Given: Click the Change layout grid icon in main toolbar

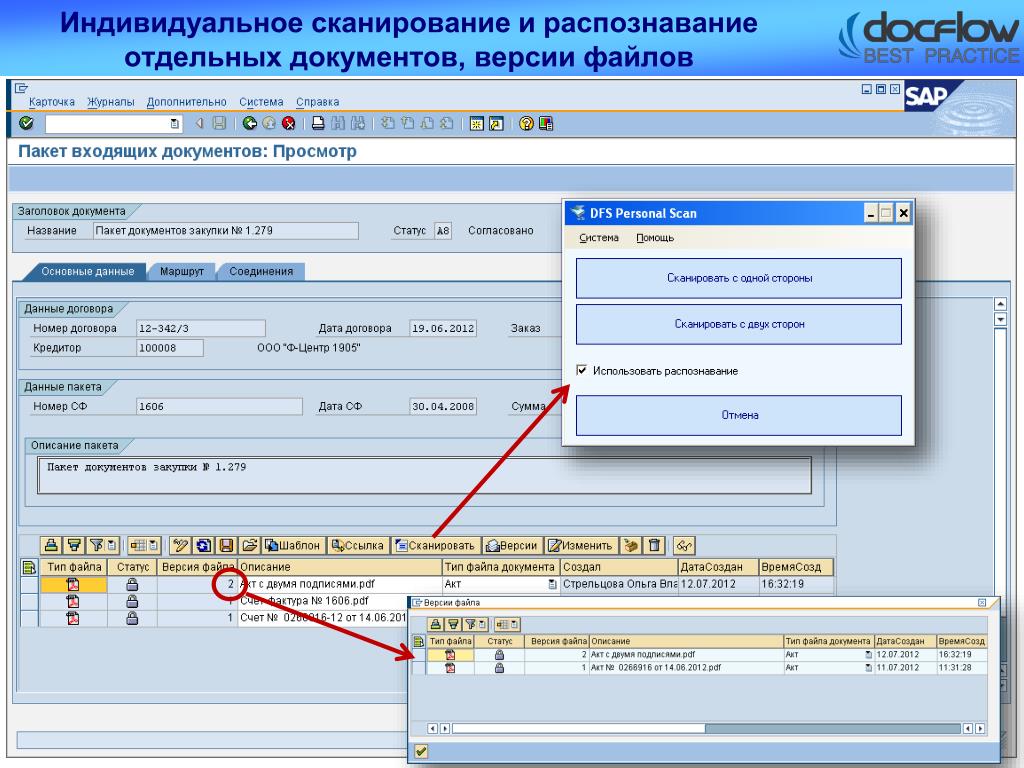Looking at the screenshot, I should tap(138, 545).
